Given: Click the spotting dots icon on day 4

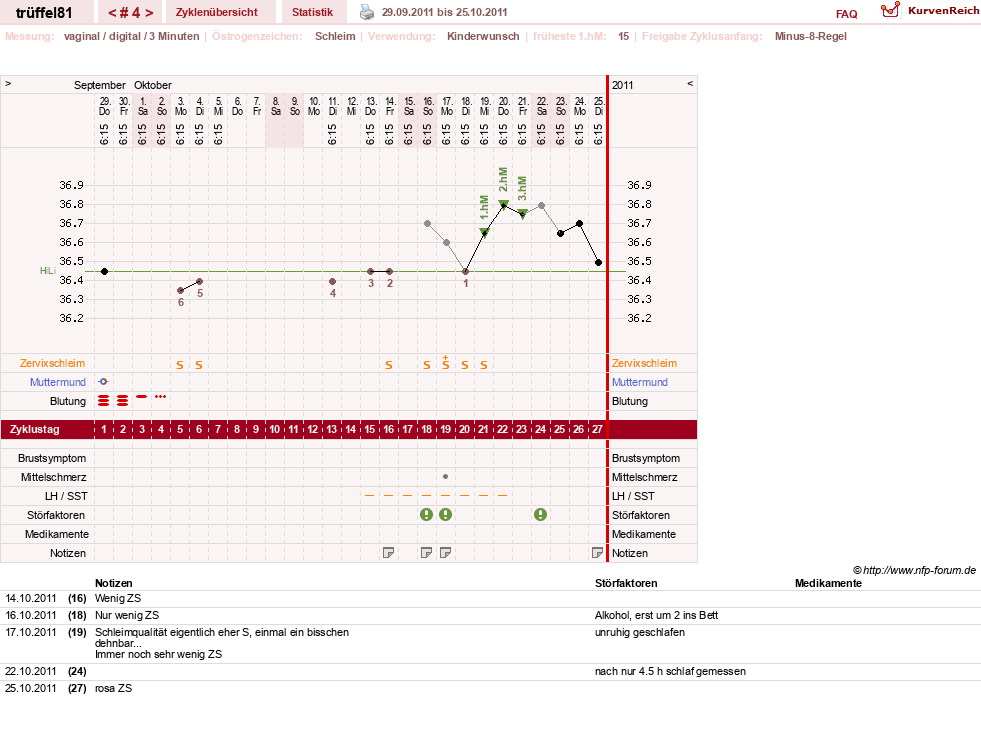Looking at the screenshot, I should point(161,397).
